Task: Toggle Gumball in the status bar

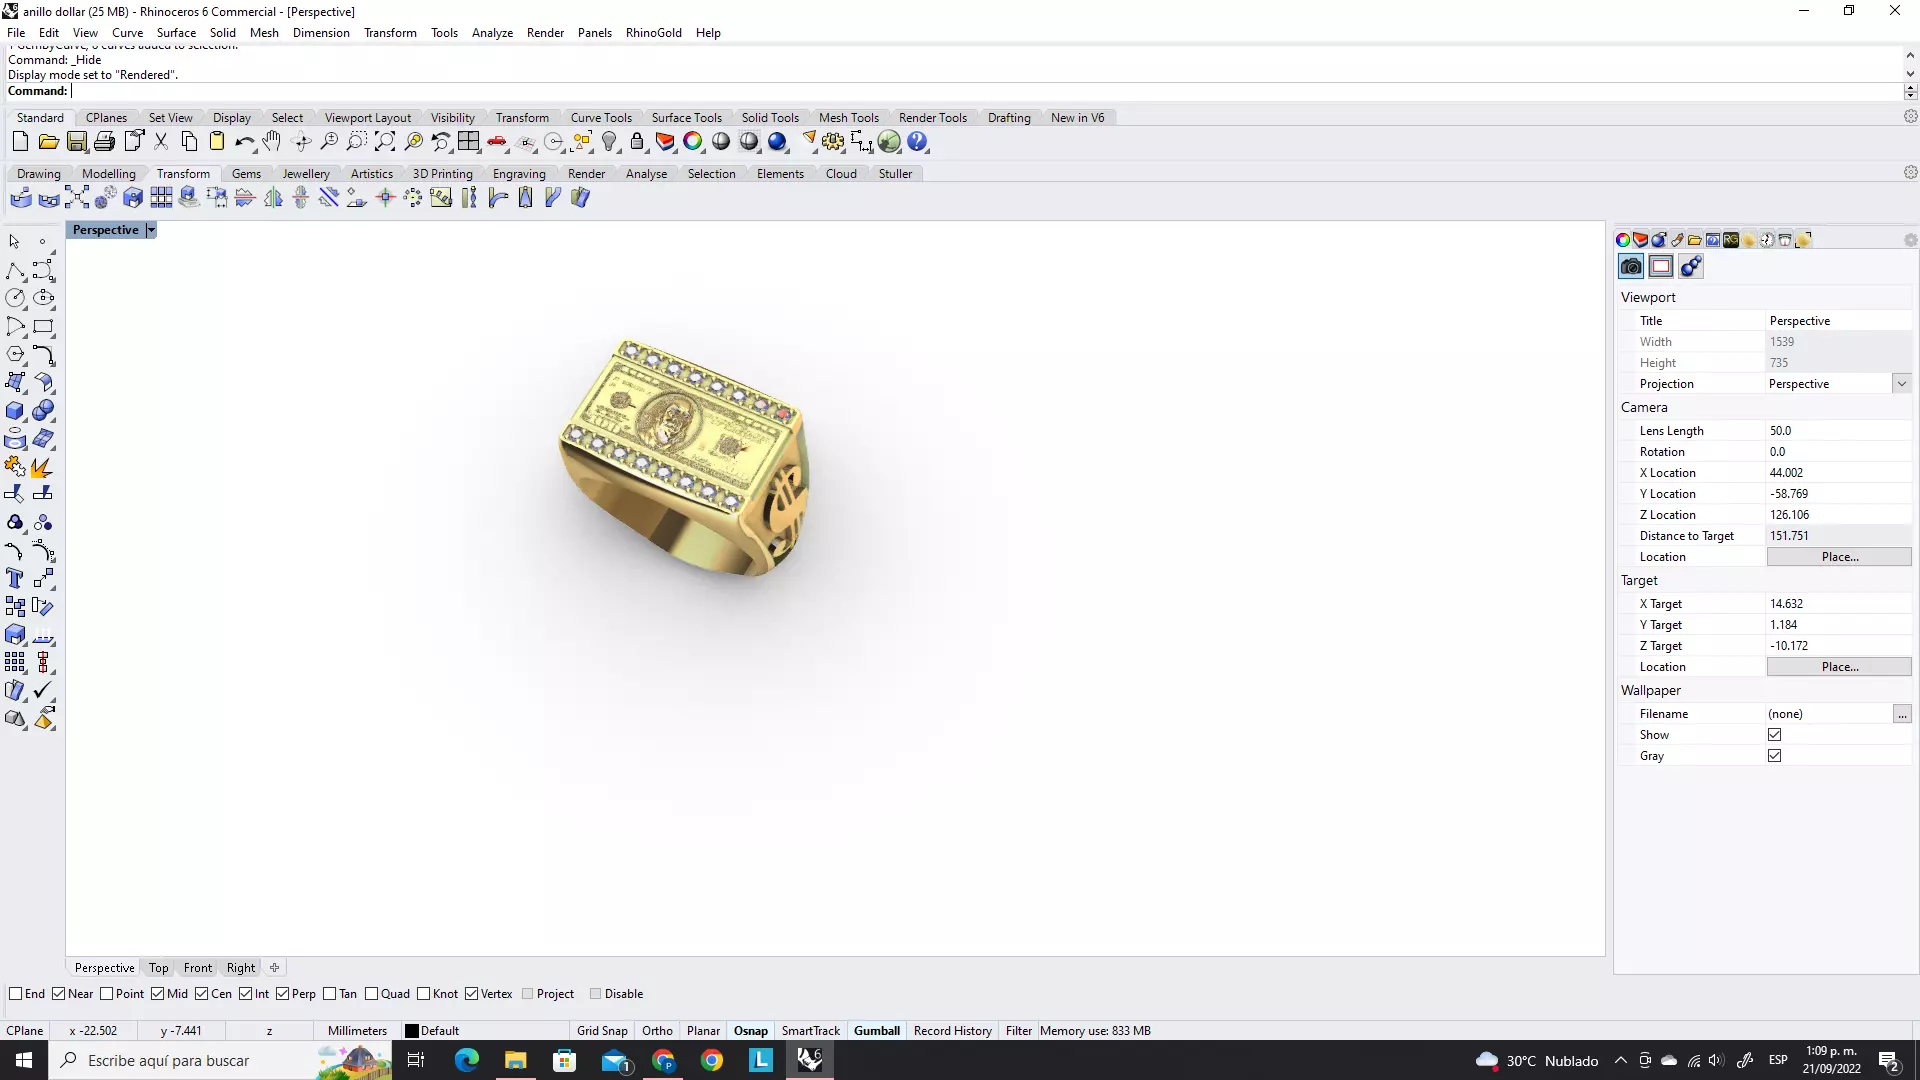Action: (876, 1031)
